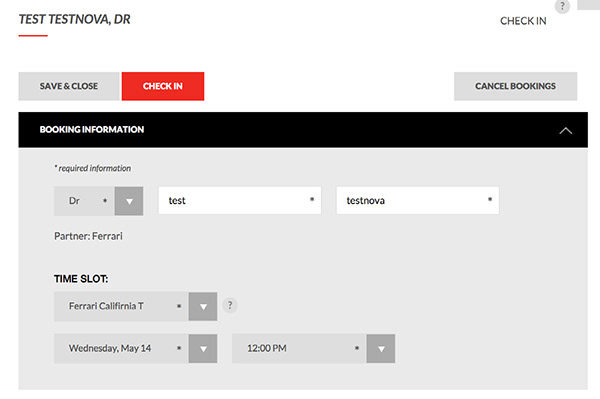Image resolution: width=600 pixels, height=399 pixels.
Task: Save and close the booking
Action: 69,86
